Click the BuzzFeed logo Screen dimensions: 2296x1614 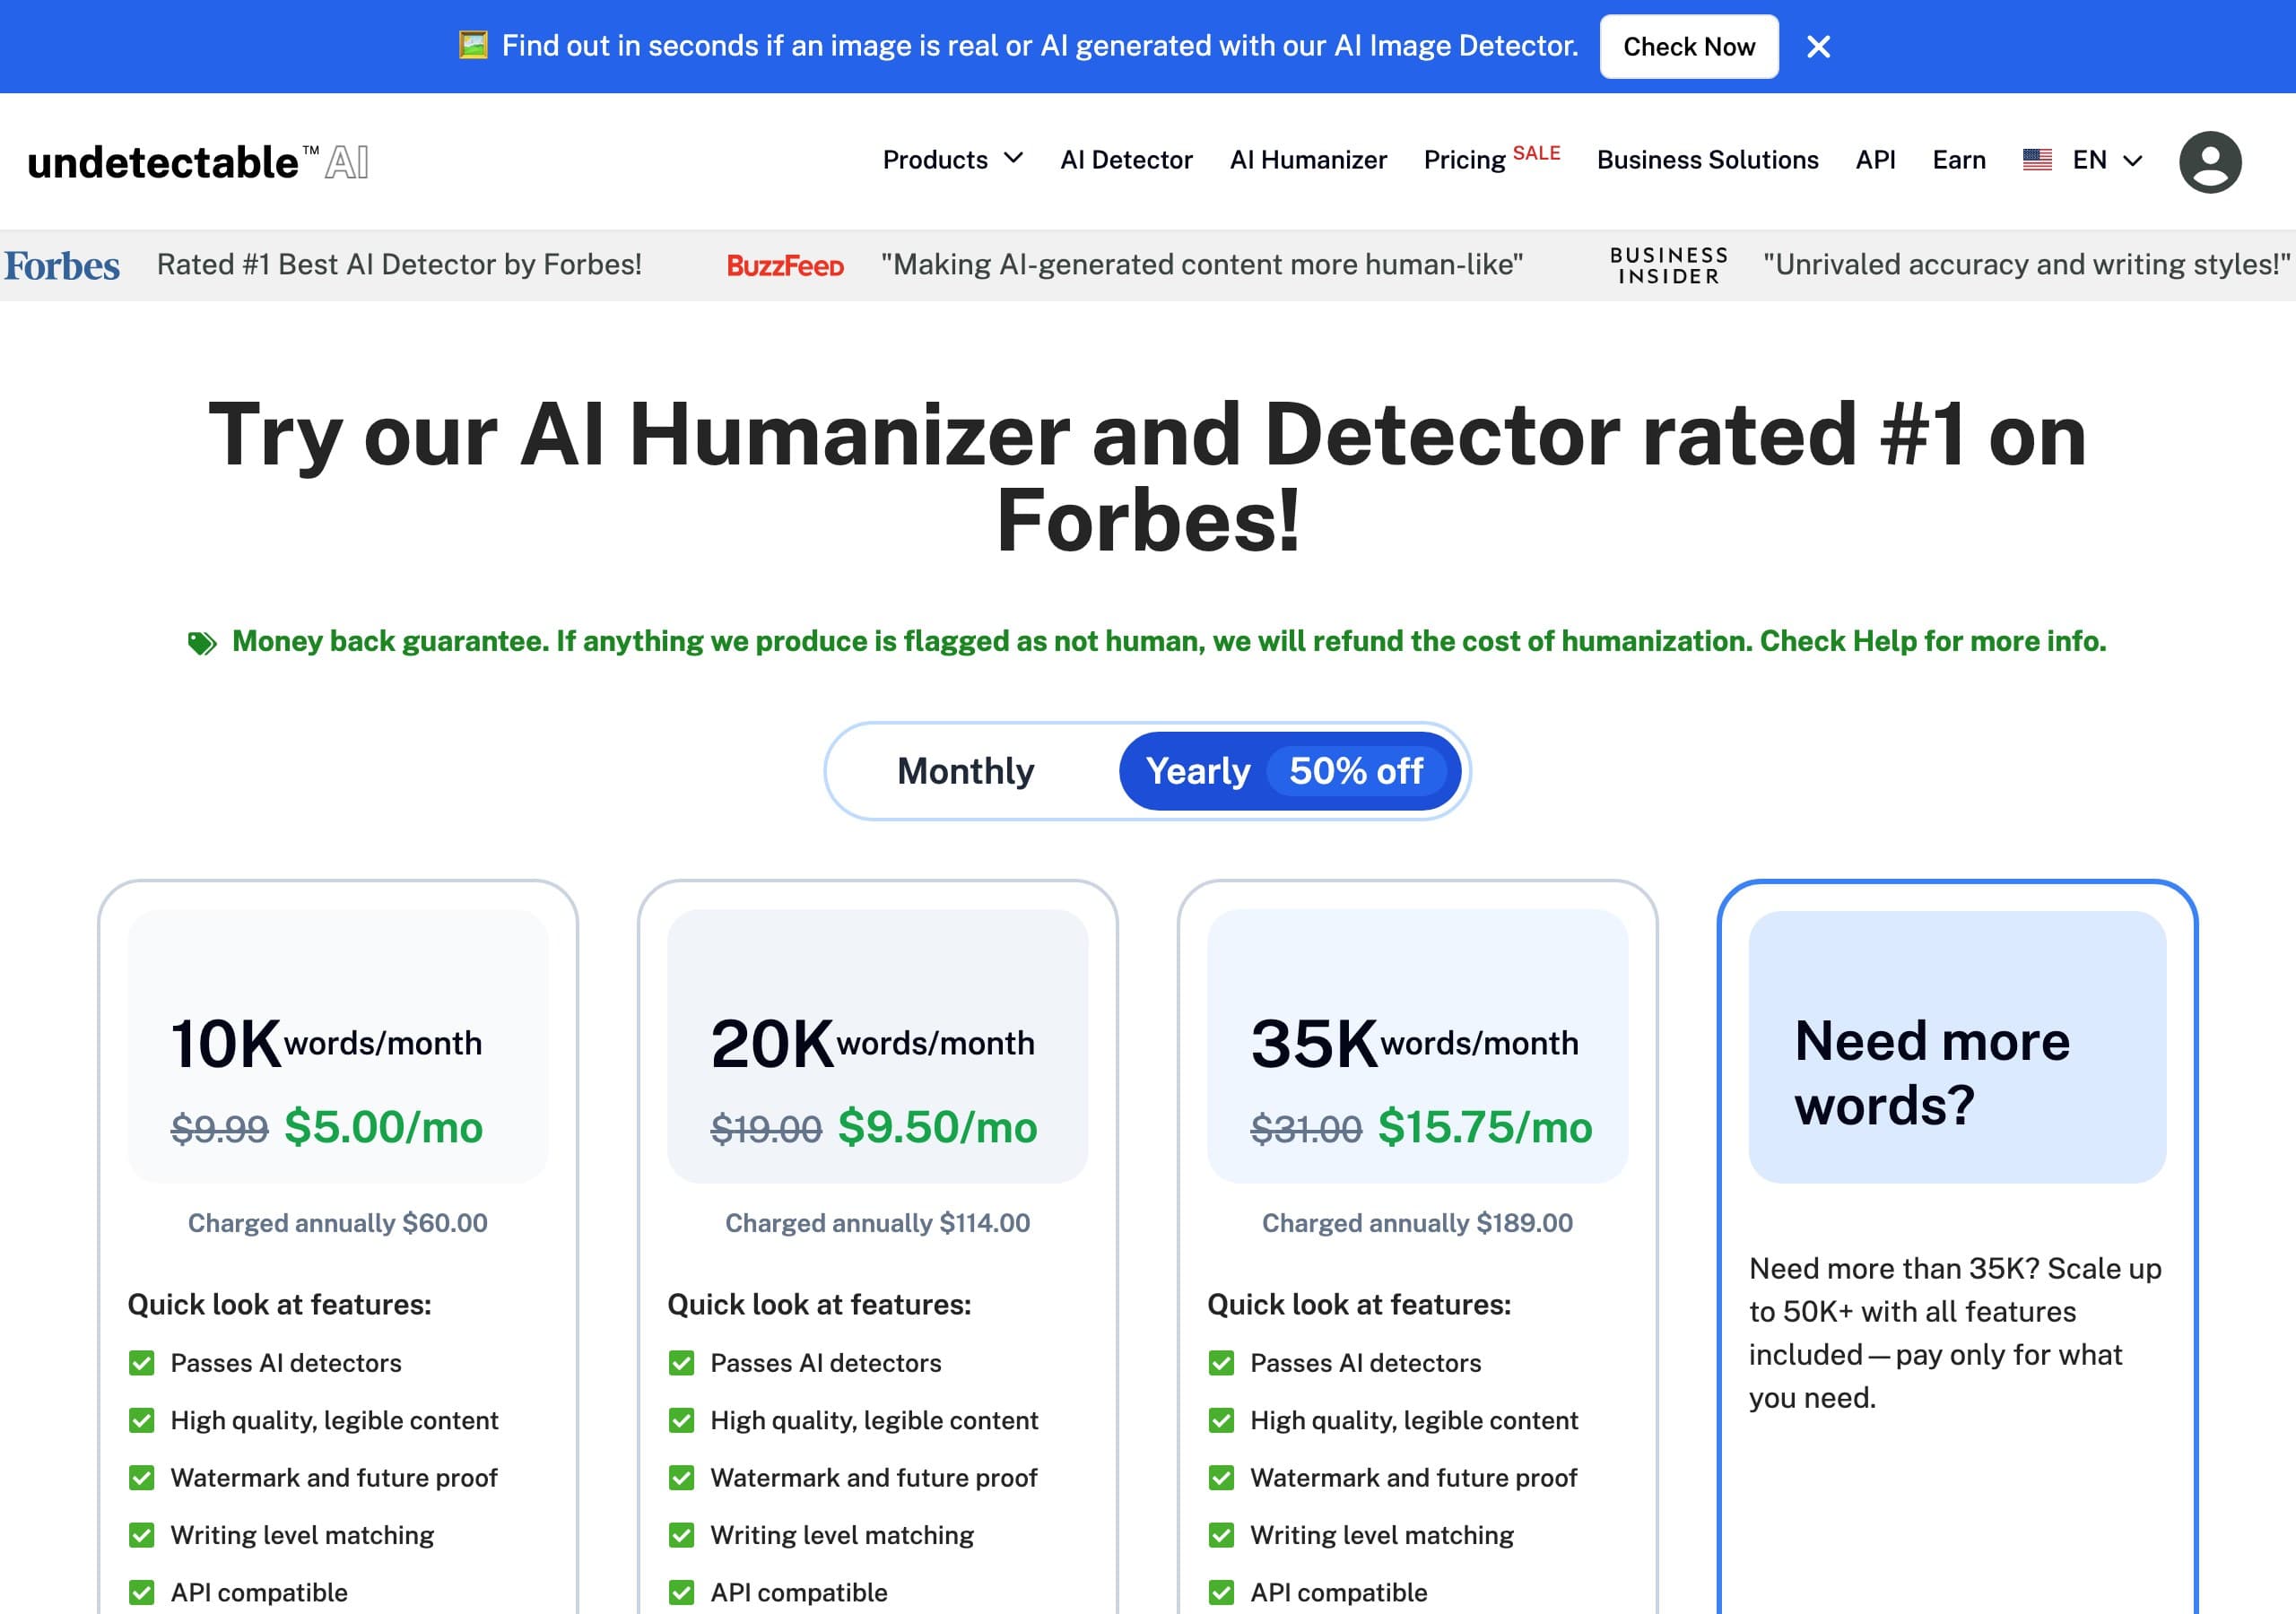(x=785, y=265)
